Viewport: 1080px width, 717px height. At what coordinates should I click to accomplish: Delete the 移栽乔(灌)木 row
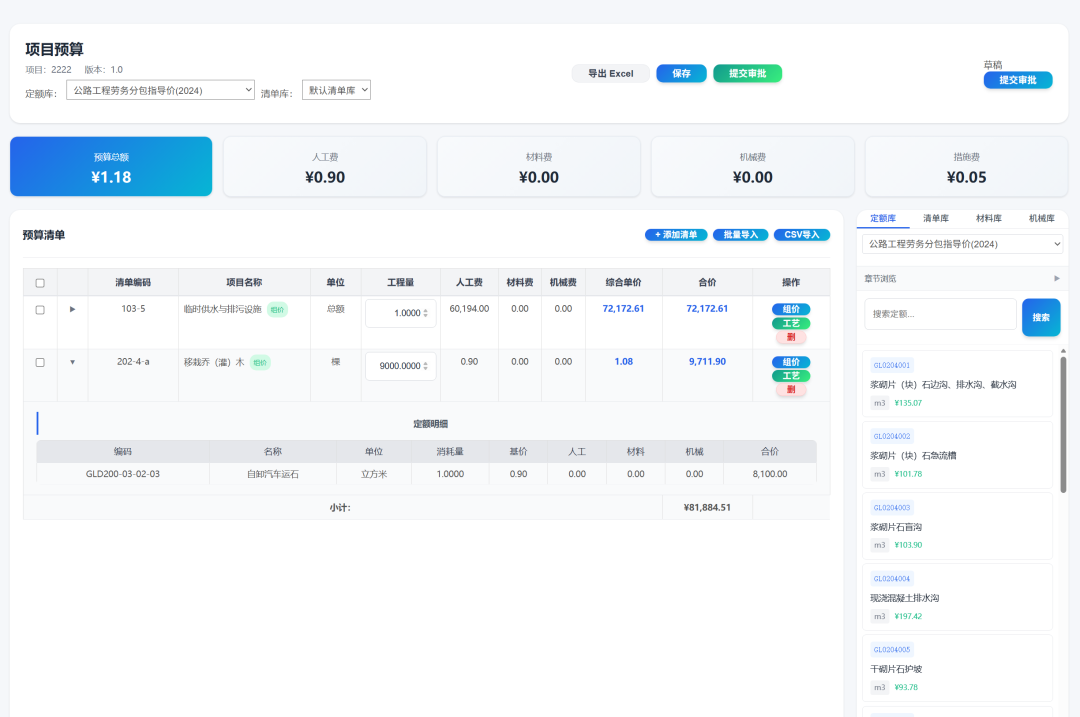tap(790, 389)
